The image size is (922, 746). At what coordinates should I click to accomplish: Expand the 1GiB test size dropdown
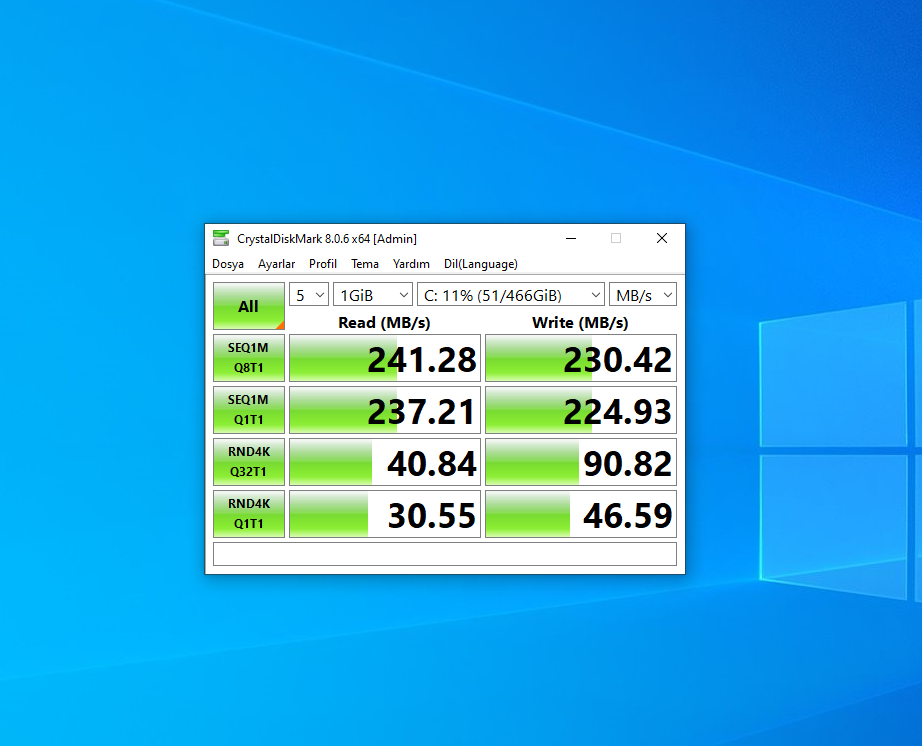(373, 295)
